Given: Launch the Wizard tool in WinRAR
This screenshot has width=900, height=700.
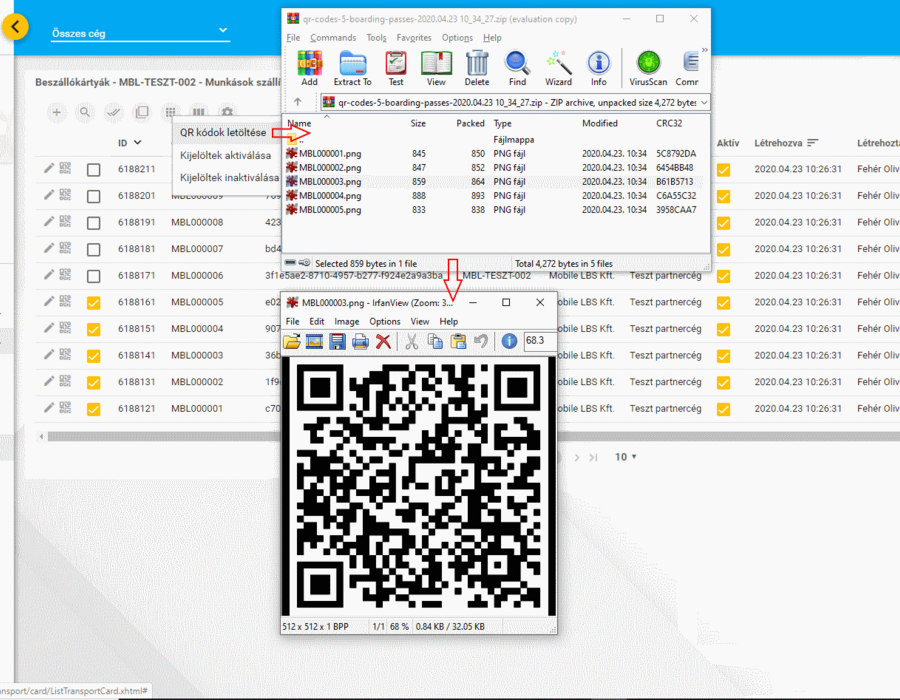Looking at the screenshot, I should point(558,68).
